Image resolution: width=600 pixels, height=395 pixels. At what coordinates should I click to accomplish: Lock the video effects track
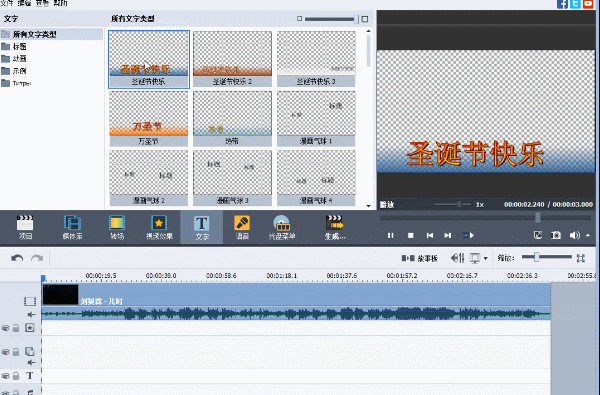(x=16, y=328)
